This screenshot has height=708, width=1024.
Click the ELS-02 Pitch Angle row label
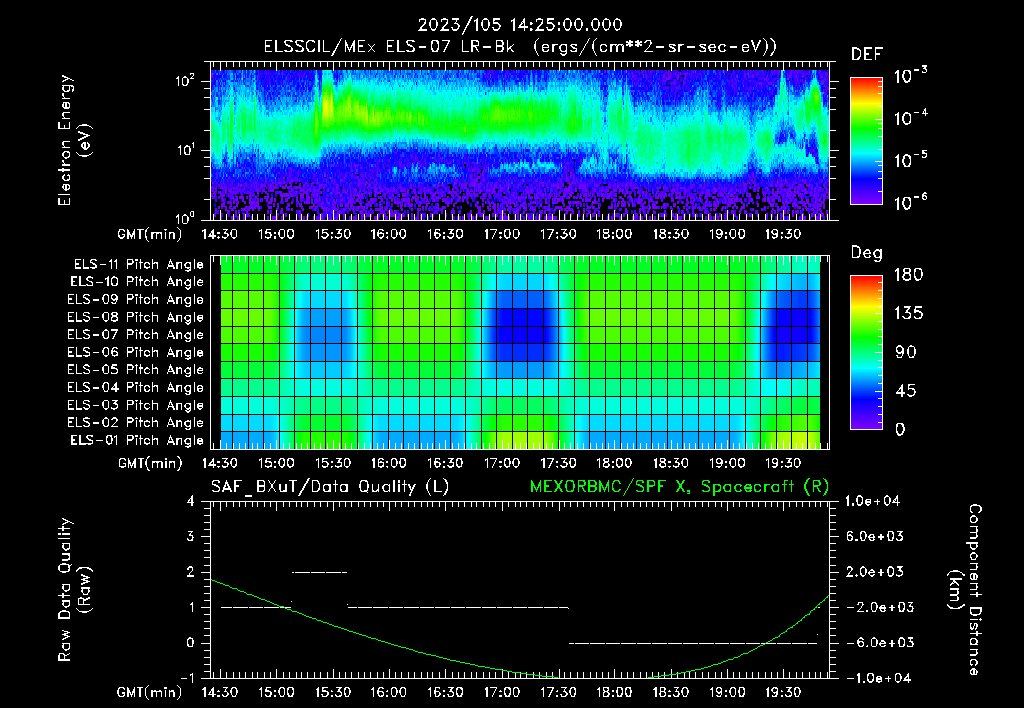tap(136, 423)
